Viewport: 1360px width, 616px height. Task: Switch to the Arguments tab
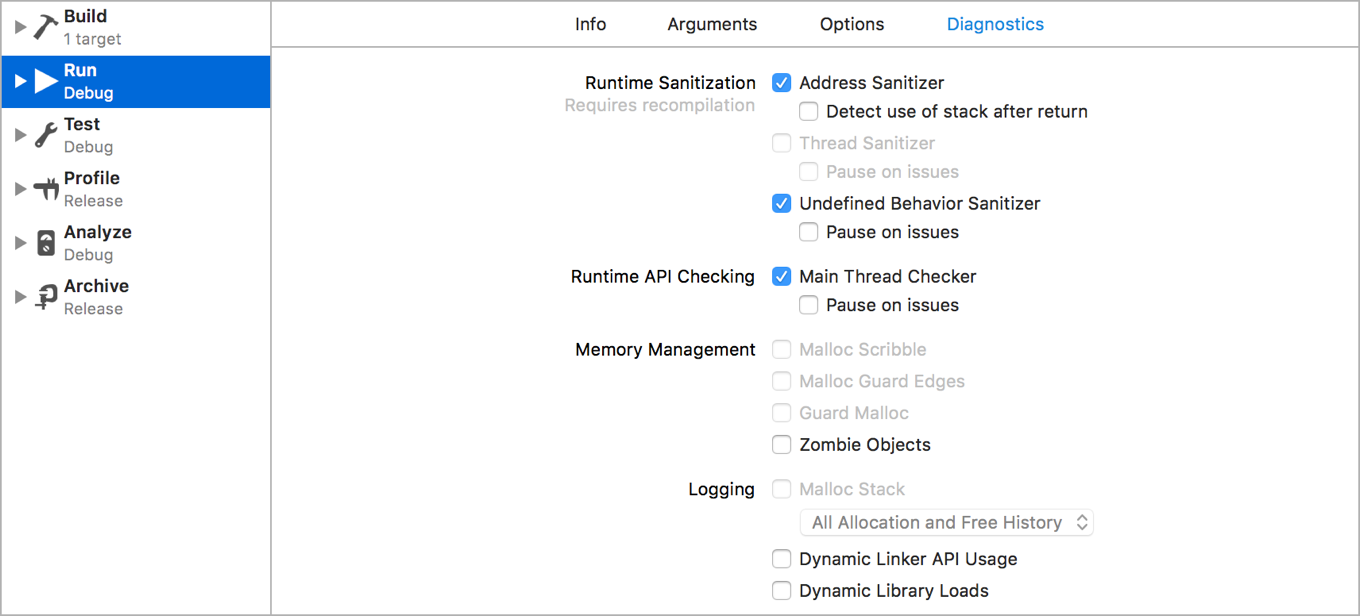point(712,24)
